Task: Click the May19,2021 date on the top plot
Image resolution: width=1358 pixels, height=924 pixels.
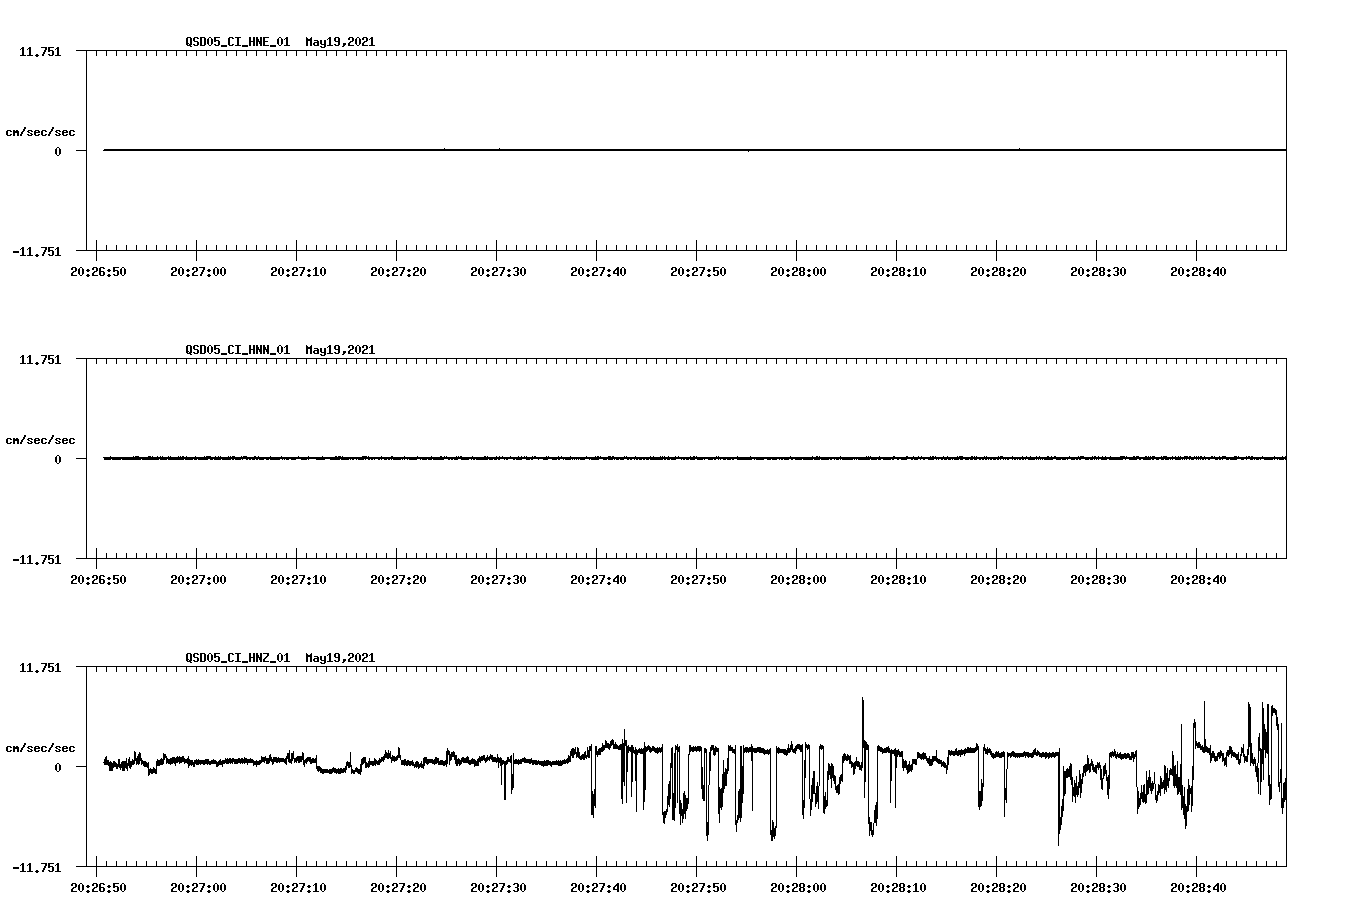Action: click(339, 43)
